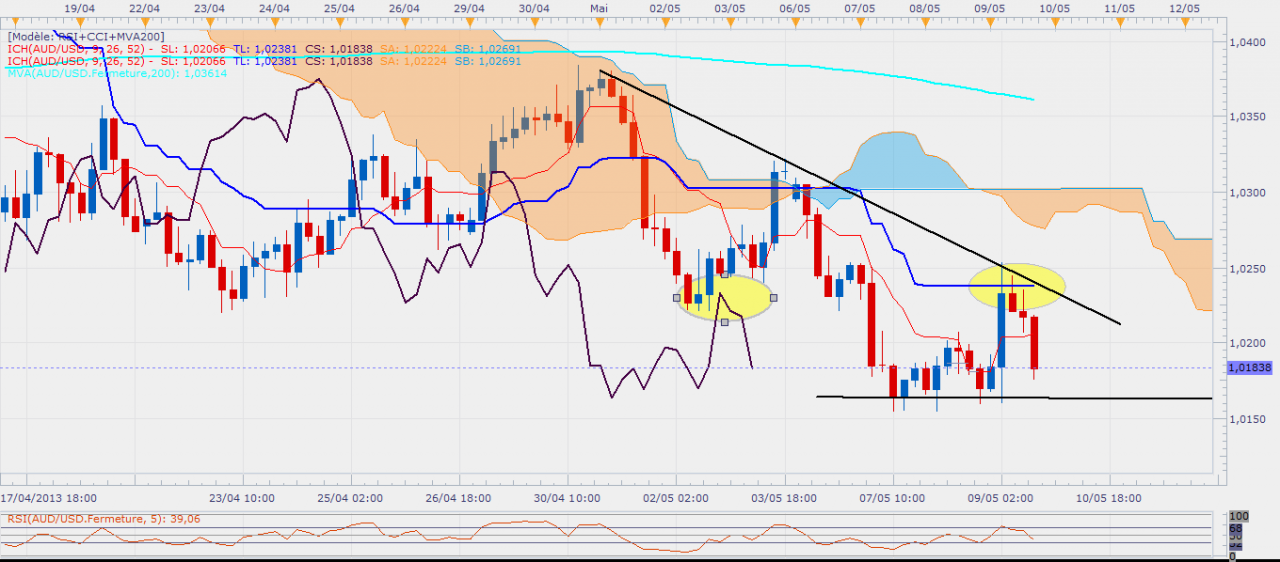The width and height of the screenshot is (1280, 562).
Task: Click the bottom resize handle of the selected ellipse
Action: [x=725, y=321]
